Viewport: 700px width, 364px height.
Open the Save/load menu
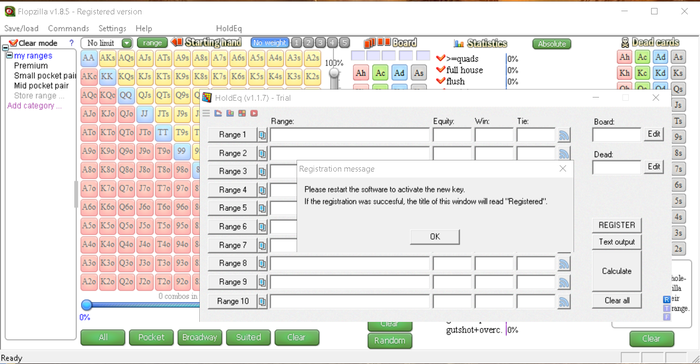(21, 28)
